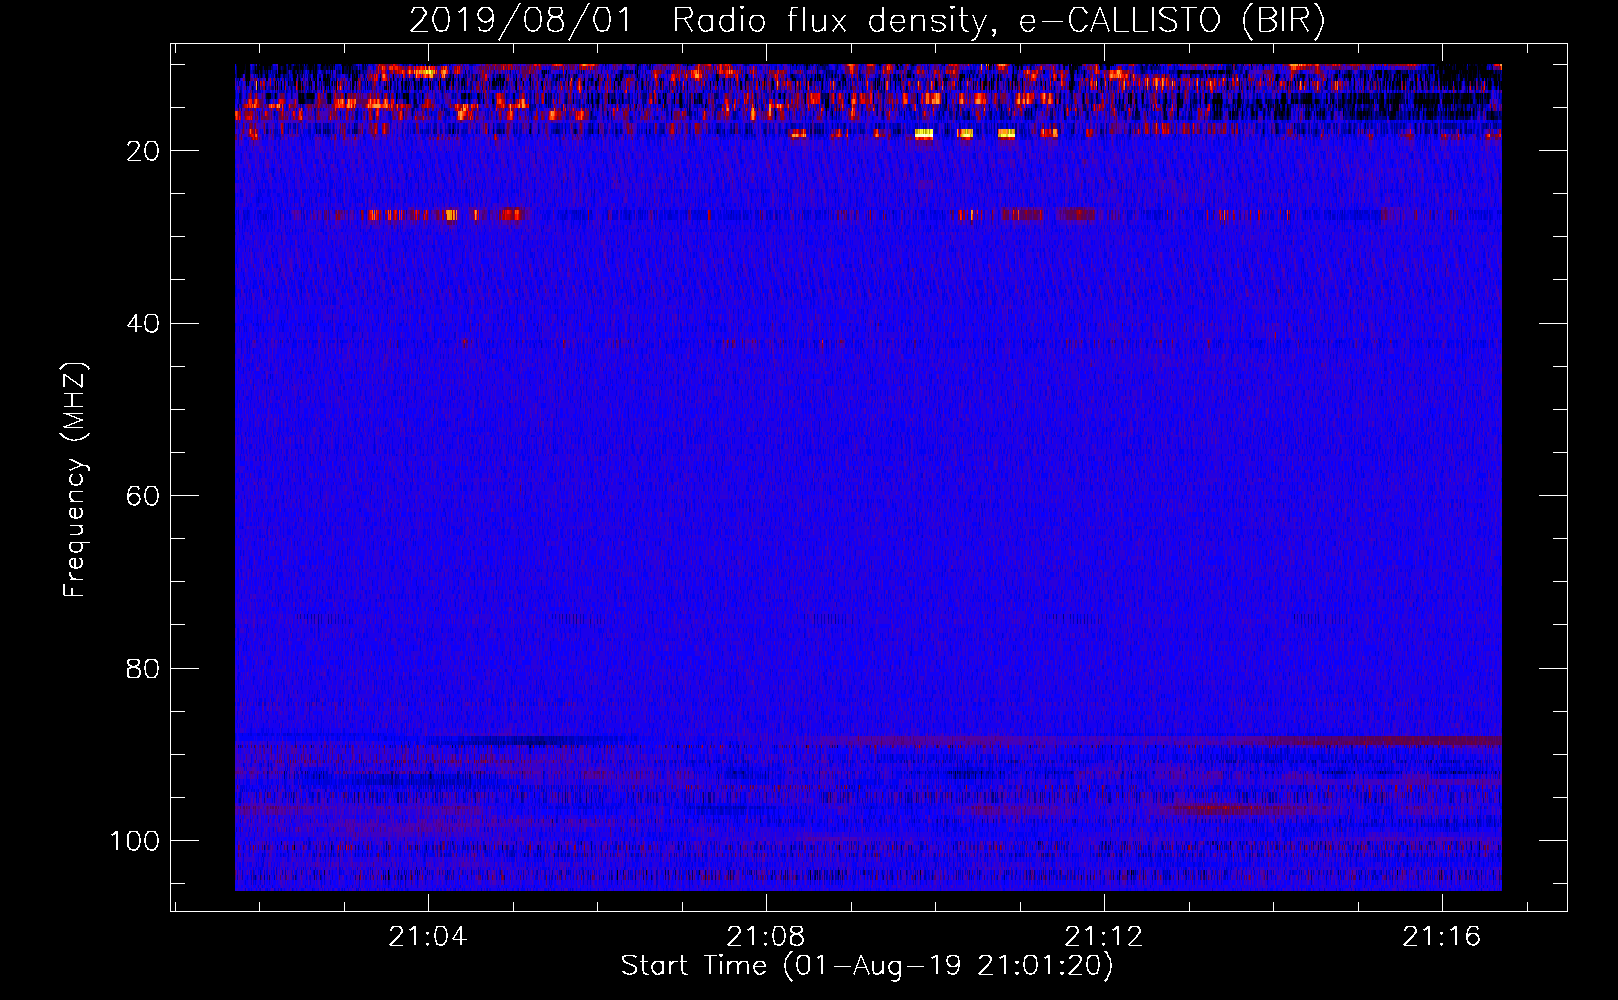The width and height of the screenshot is (1618, 1000).
Task: Click the bright yellow burst near 18 MHz
Action: point(924,133)
